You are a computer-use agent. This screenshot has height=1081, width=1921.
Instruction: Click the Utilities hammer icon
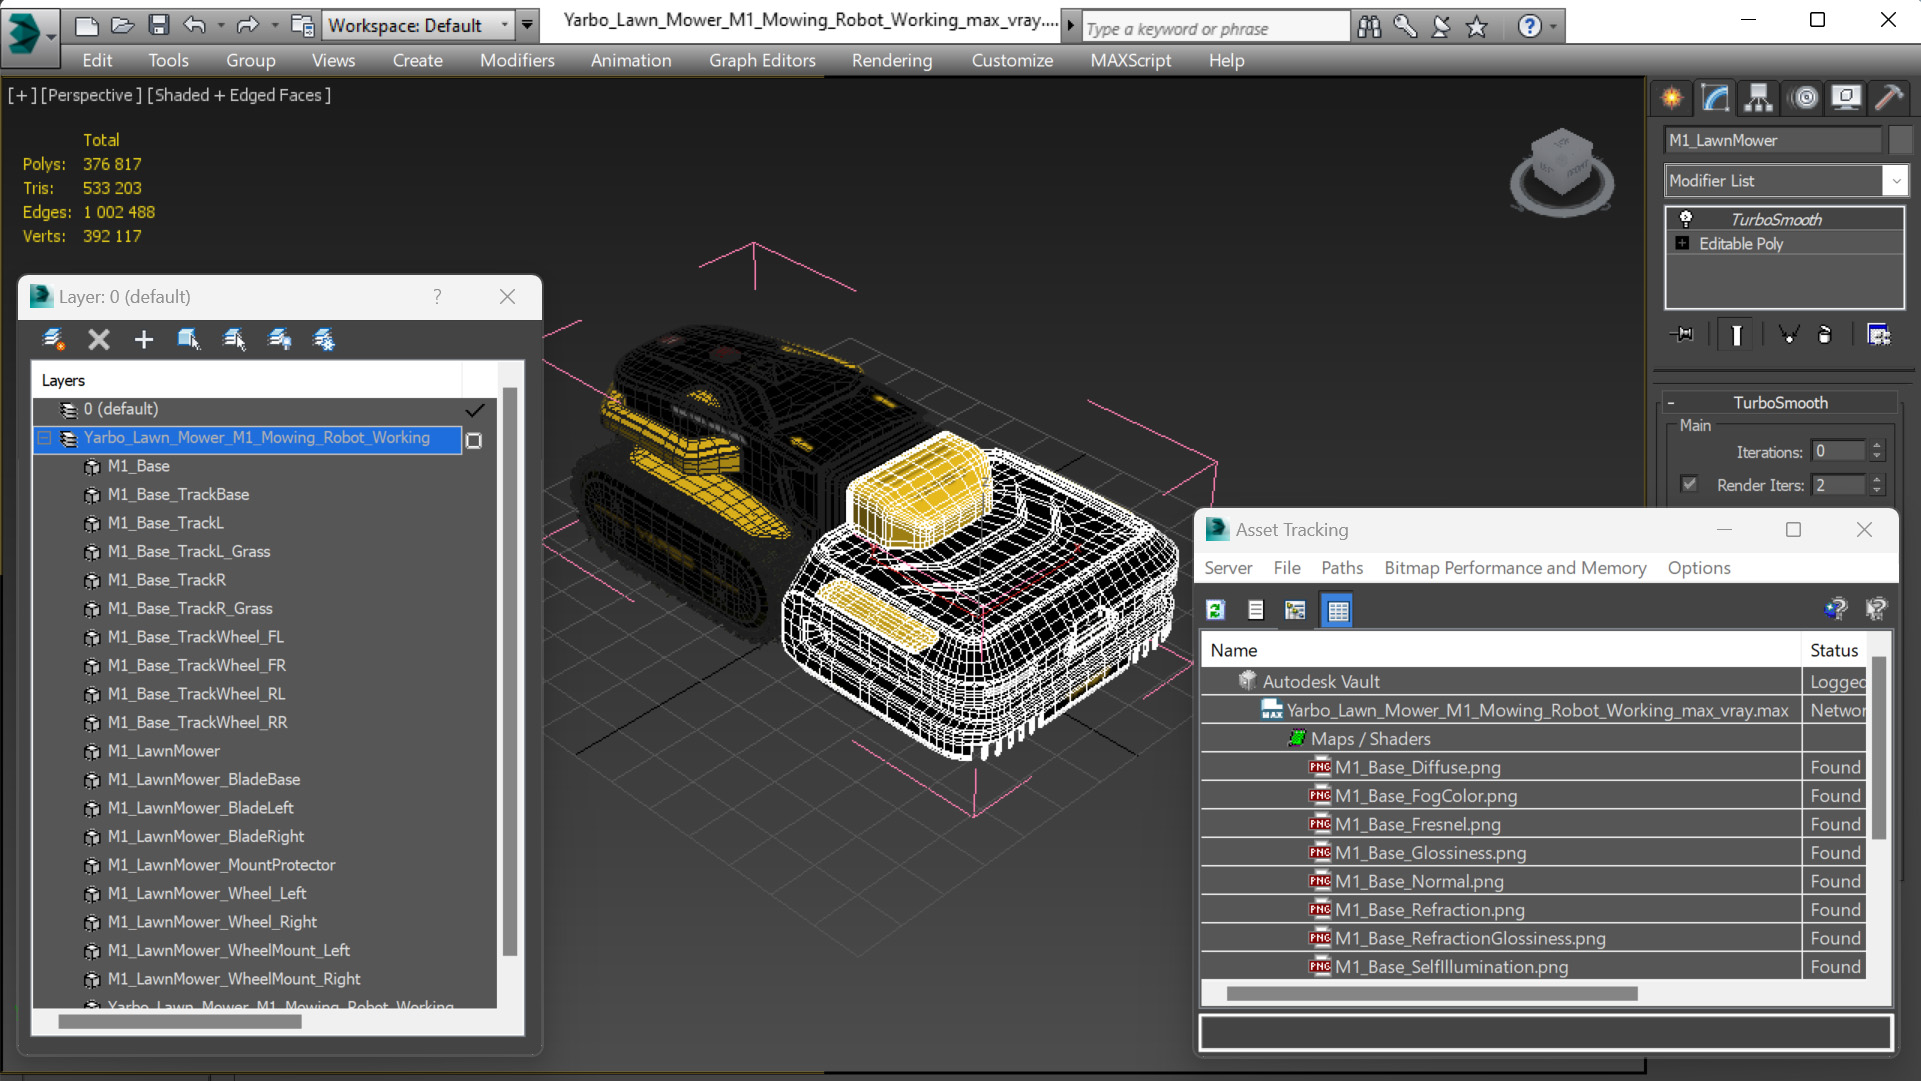pos(1889,98)
